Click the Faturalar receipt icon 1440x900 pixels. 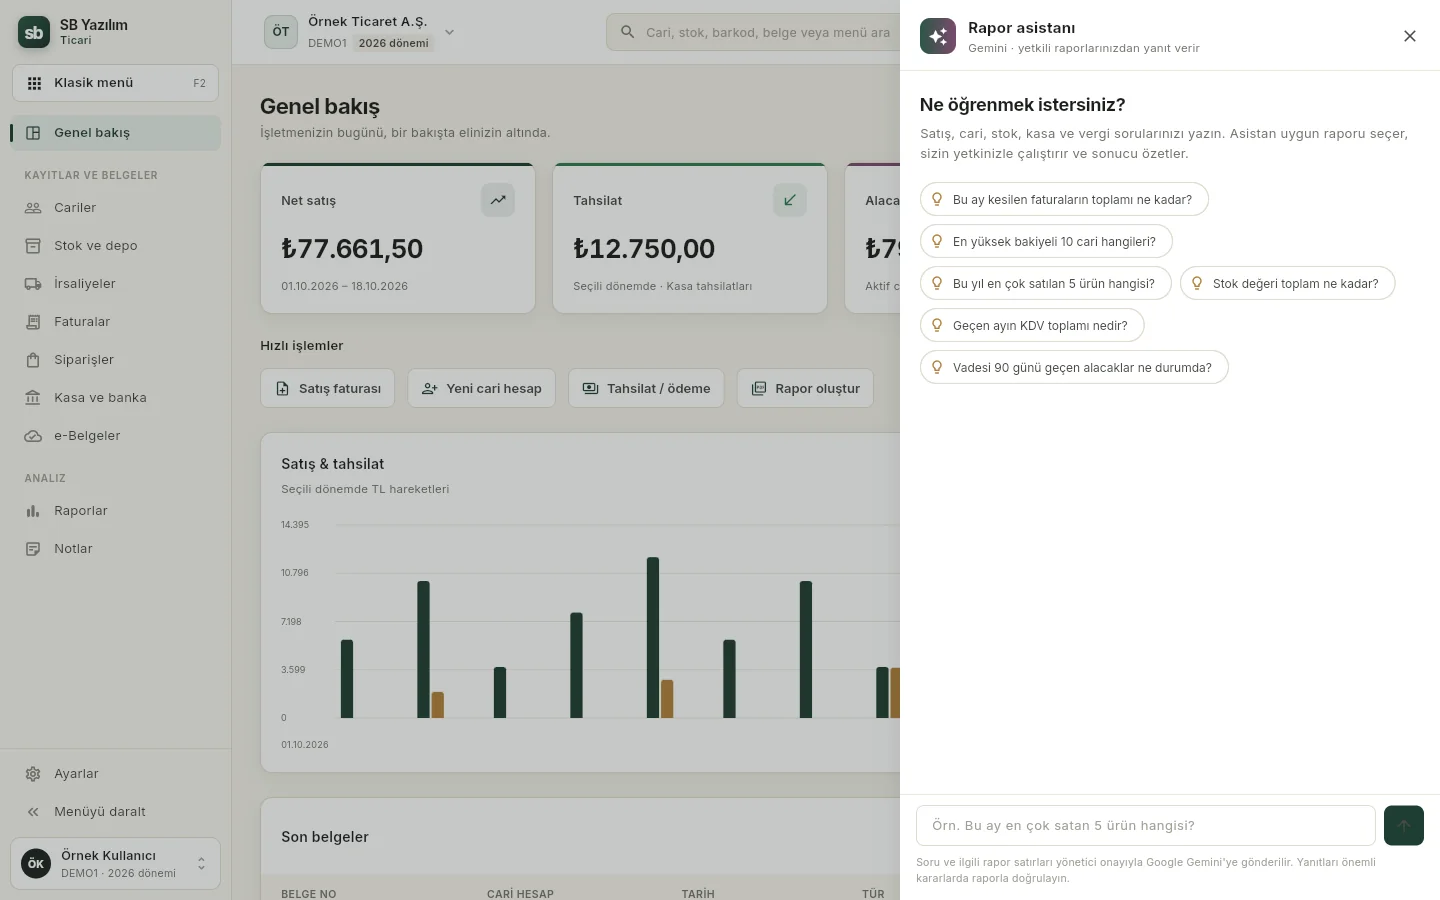point(33,322)
